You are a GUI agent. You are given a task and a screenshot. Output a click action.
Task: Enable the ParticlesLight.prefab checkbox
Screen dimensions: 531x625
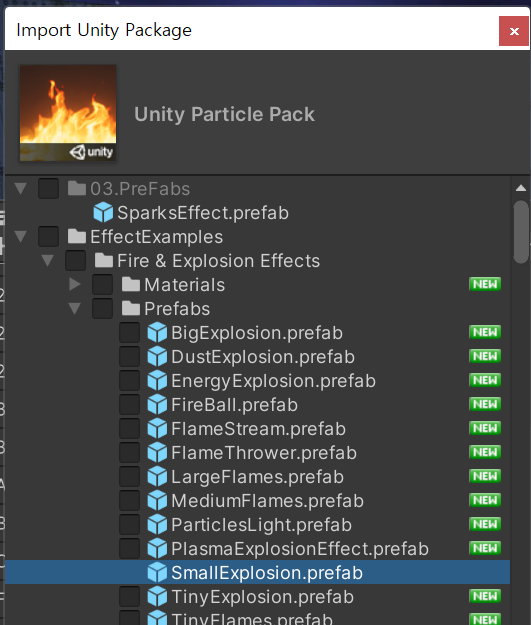tap(130, 525)
